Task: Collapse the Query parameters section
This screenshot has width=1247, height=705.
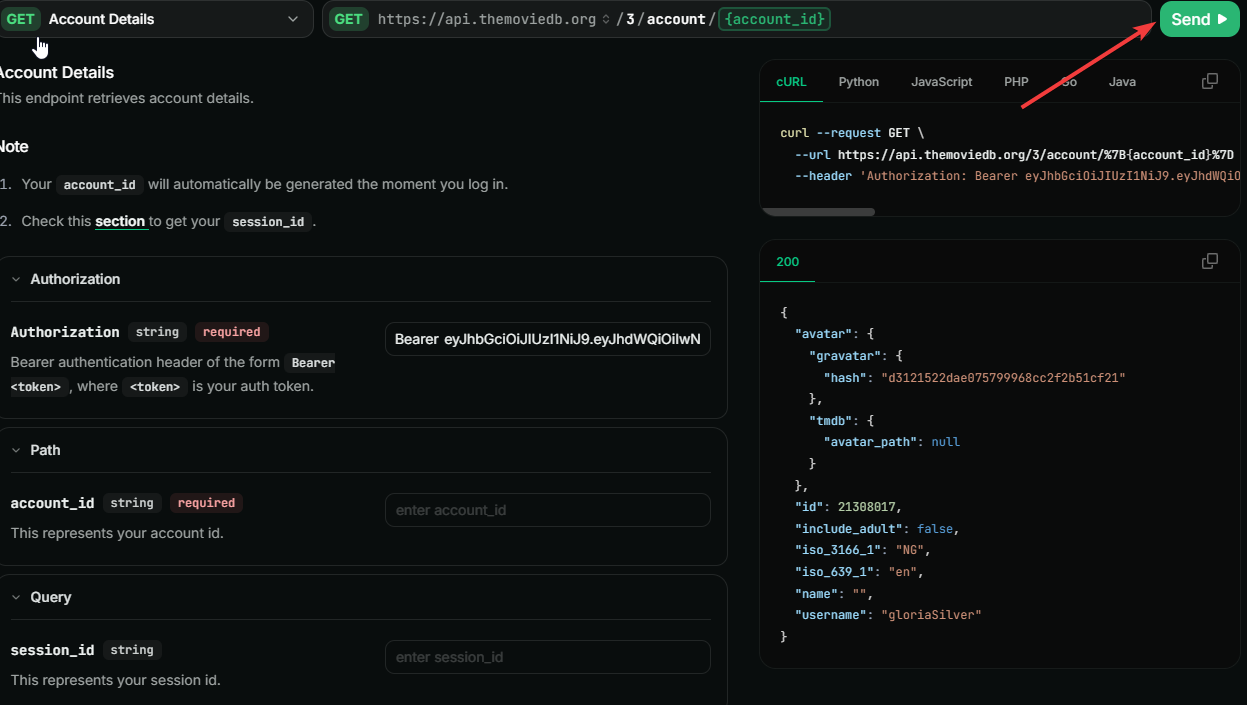Action: (16, 597)
